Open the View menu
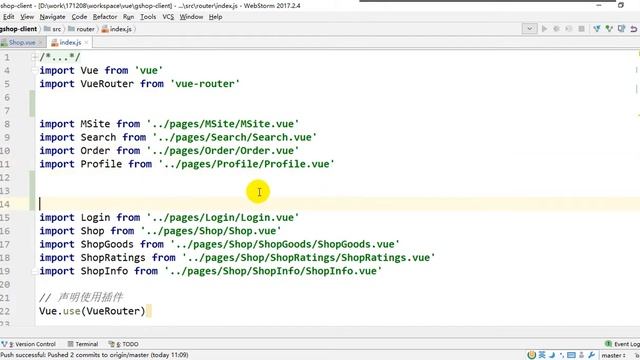The image size is (640, 360). click(27, 17)
